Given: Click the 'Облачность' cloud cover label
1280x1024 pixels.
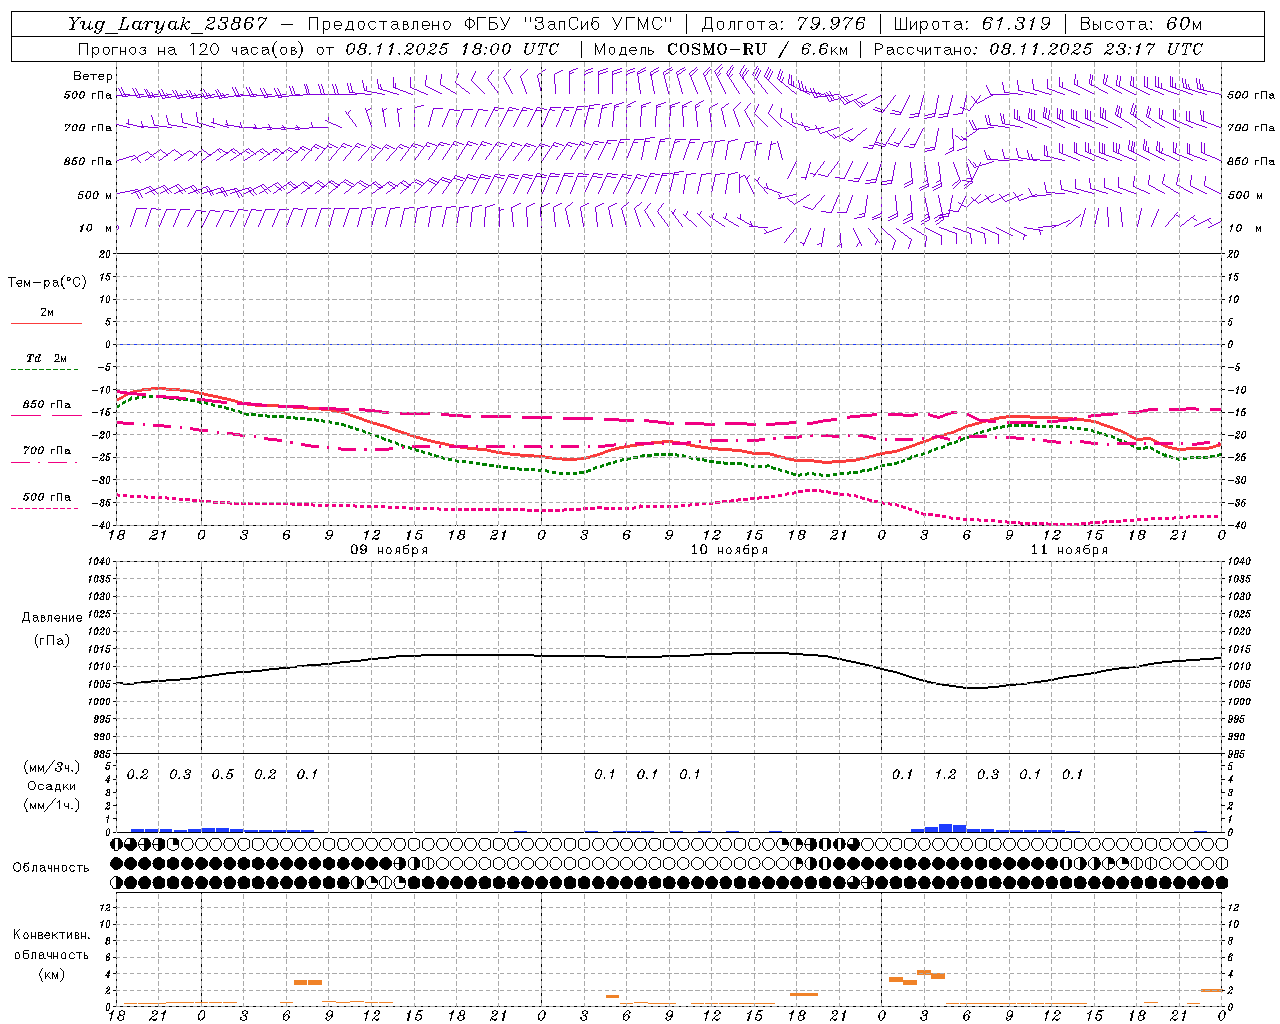Looking at the screenshot, I should 51,868.
